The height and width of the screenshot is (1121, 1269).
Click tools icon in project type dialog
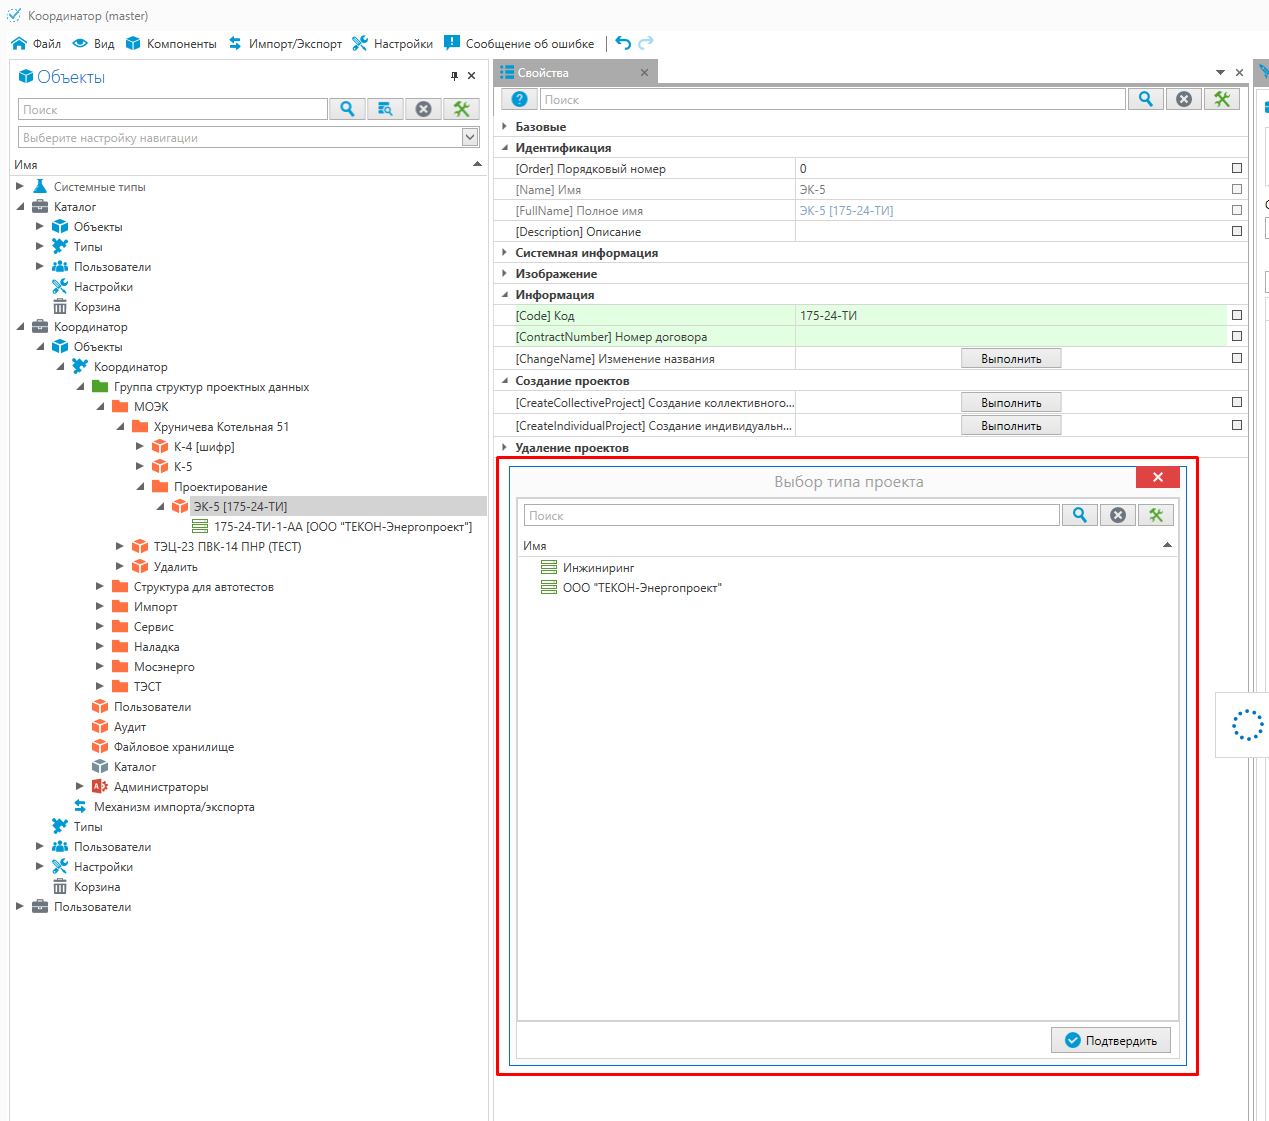click(x=1156, y=515)
